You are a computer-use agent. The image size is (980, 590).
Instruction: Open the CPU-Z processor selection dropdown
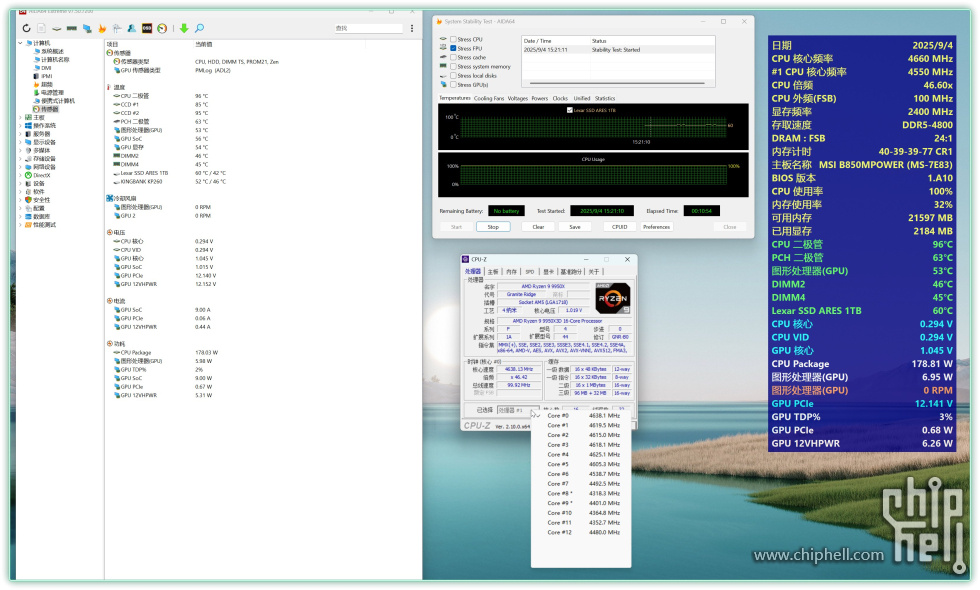click(518, 410)
